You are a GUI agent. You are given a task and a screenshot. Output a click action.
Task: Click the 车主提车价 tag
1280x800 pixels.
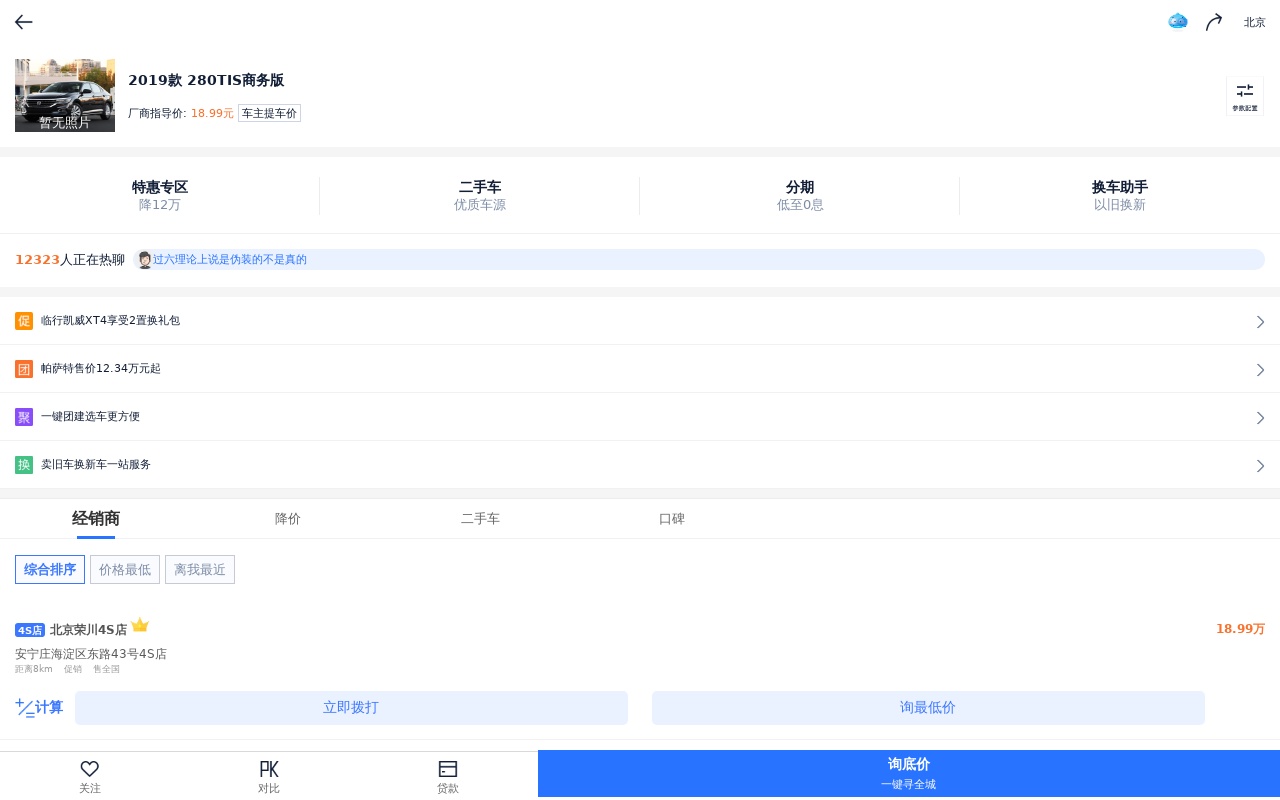click(269, 113)
